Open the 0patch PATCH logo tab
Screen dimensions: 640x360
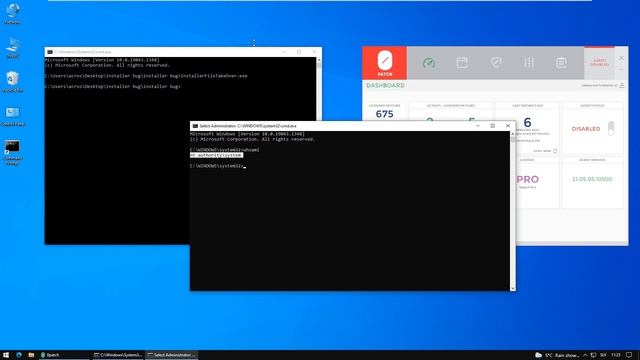coord(384,63)
